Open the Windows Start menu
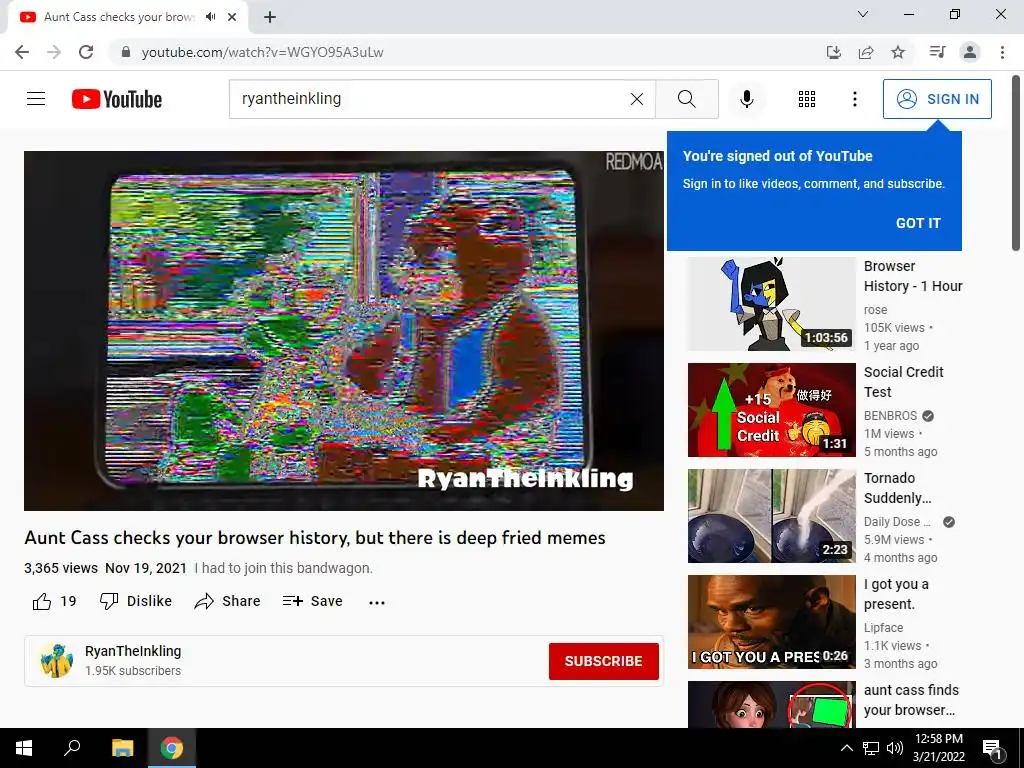 [24, 748]
